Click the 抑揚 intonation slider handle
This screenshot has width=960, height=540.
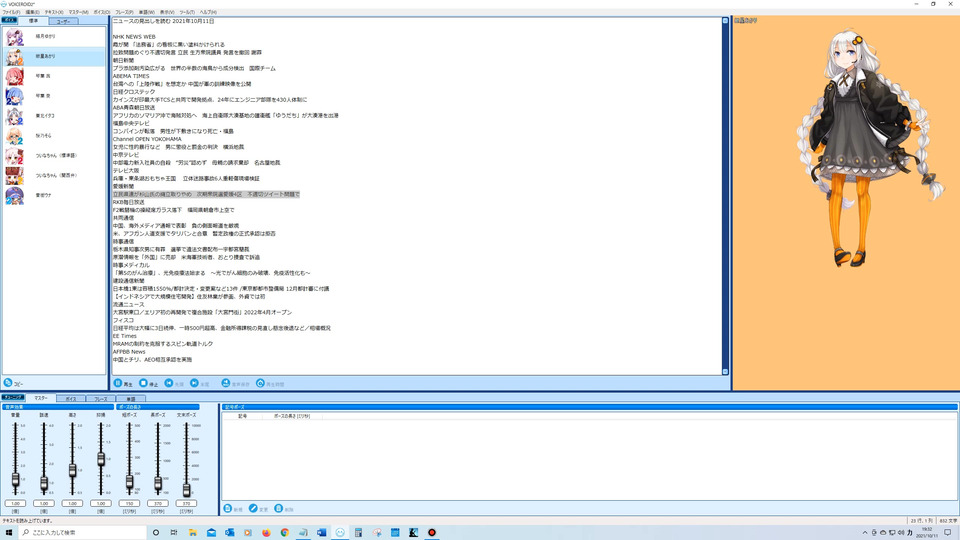pos(101,459)
